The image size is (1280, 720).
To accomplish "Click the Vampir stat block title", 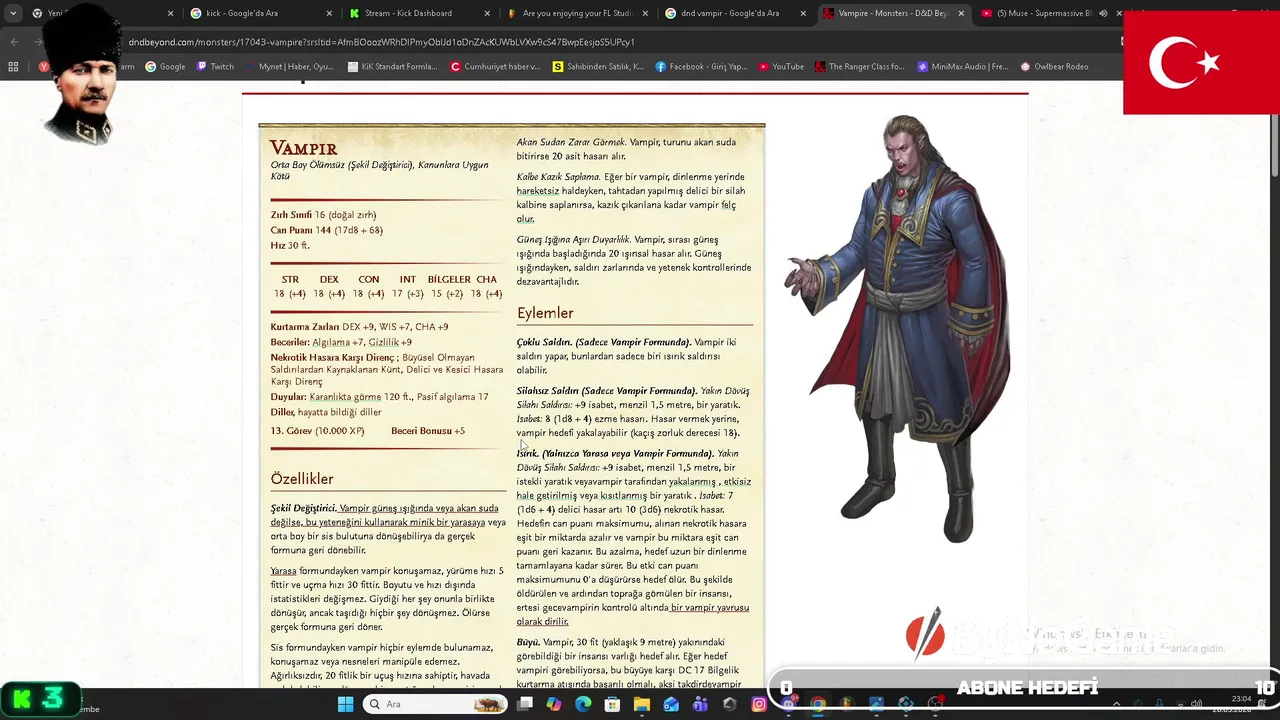I will [x=304, y=149].
